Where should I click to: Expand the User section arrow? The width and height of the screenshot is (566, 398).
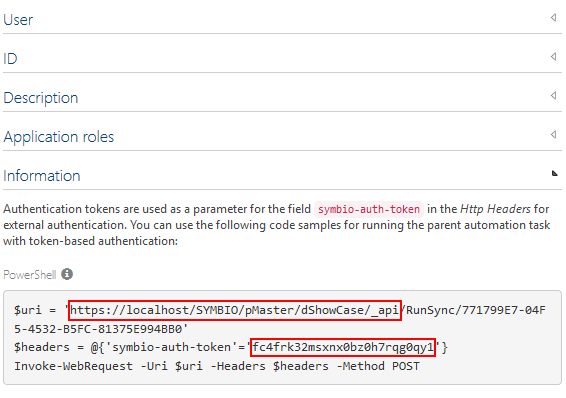click(553, 17)
